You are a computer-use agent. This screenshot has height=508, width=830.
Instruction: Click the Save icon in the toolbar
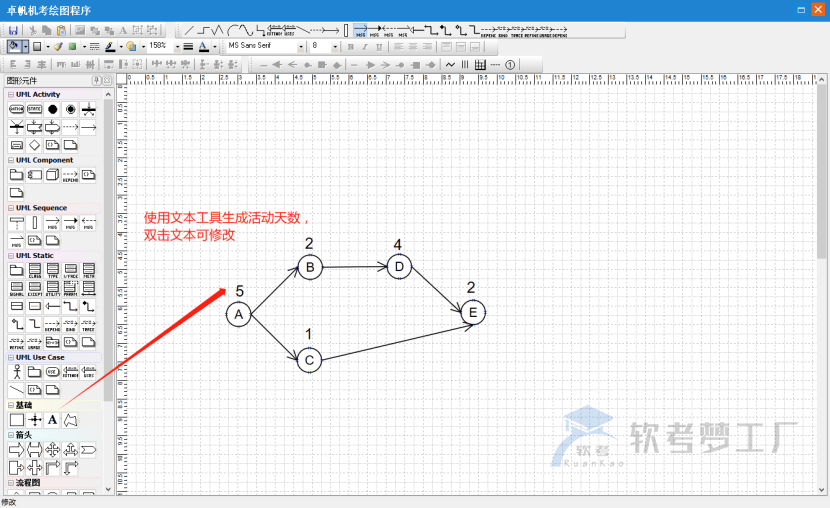pyautogui.click(x=14, y=31)
